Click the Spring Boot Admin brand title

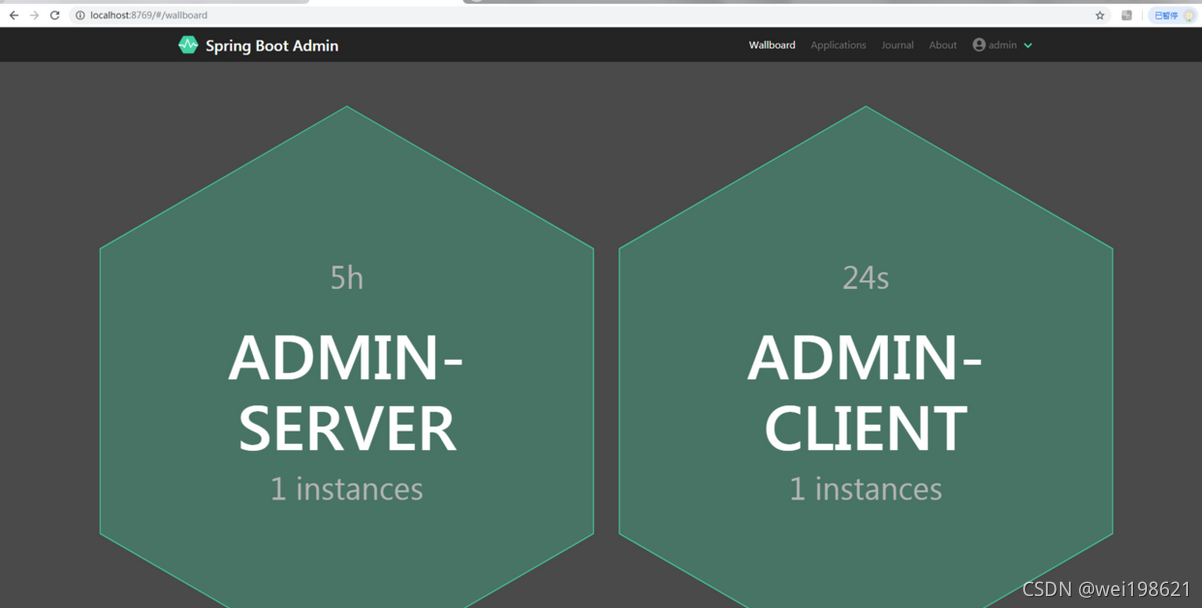point(272,46)
